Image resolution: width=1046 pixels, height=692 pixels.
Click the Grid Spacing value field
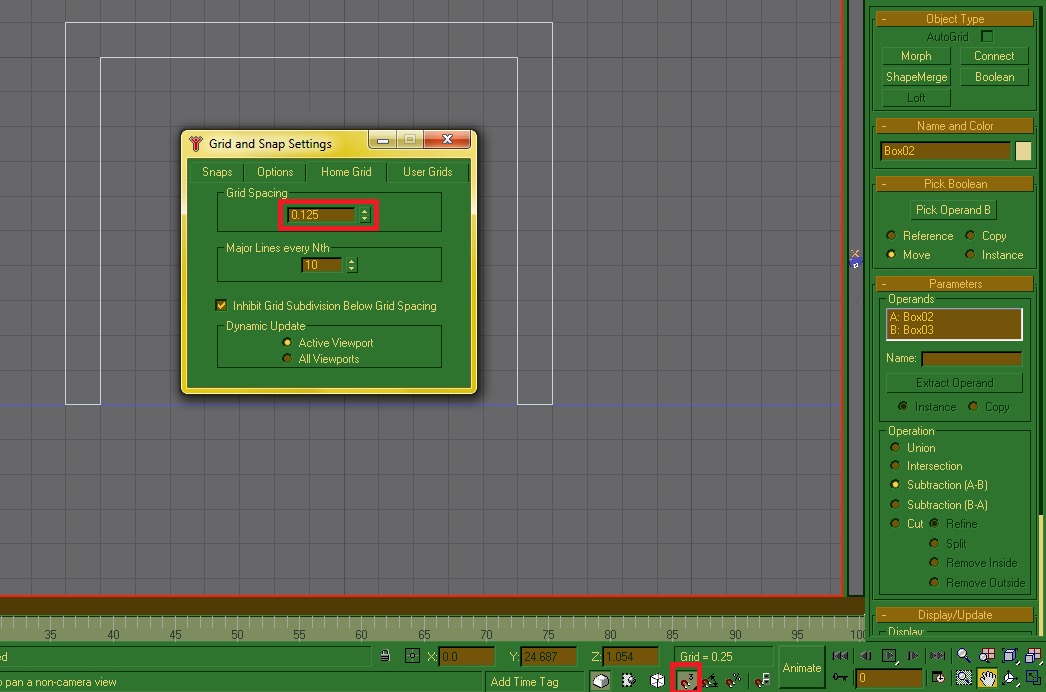click(x=322, y=215)
